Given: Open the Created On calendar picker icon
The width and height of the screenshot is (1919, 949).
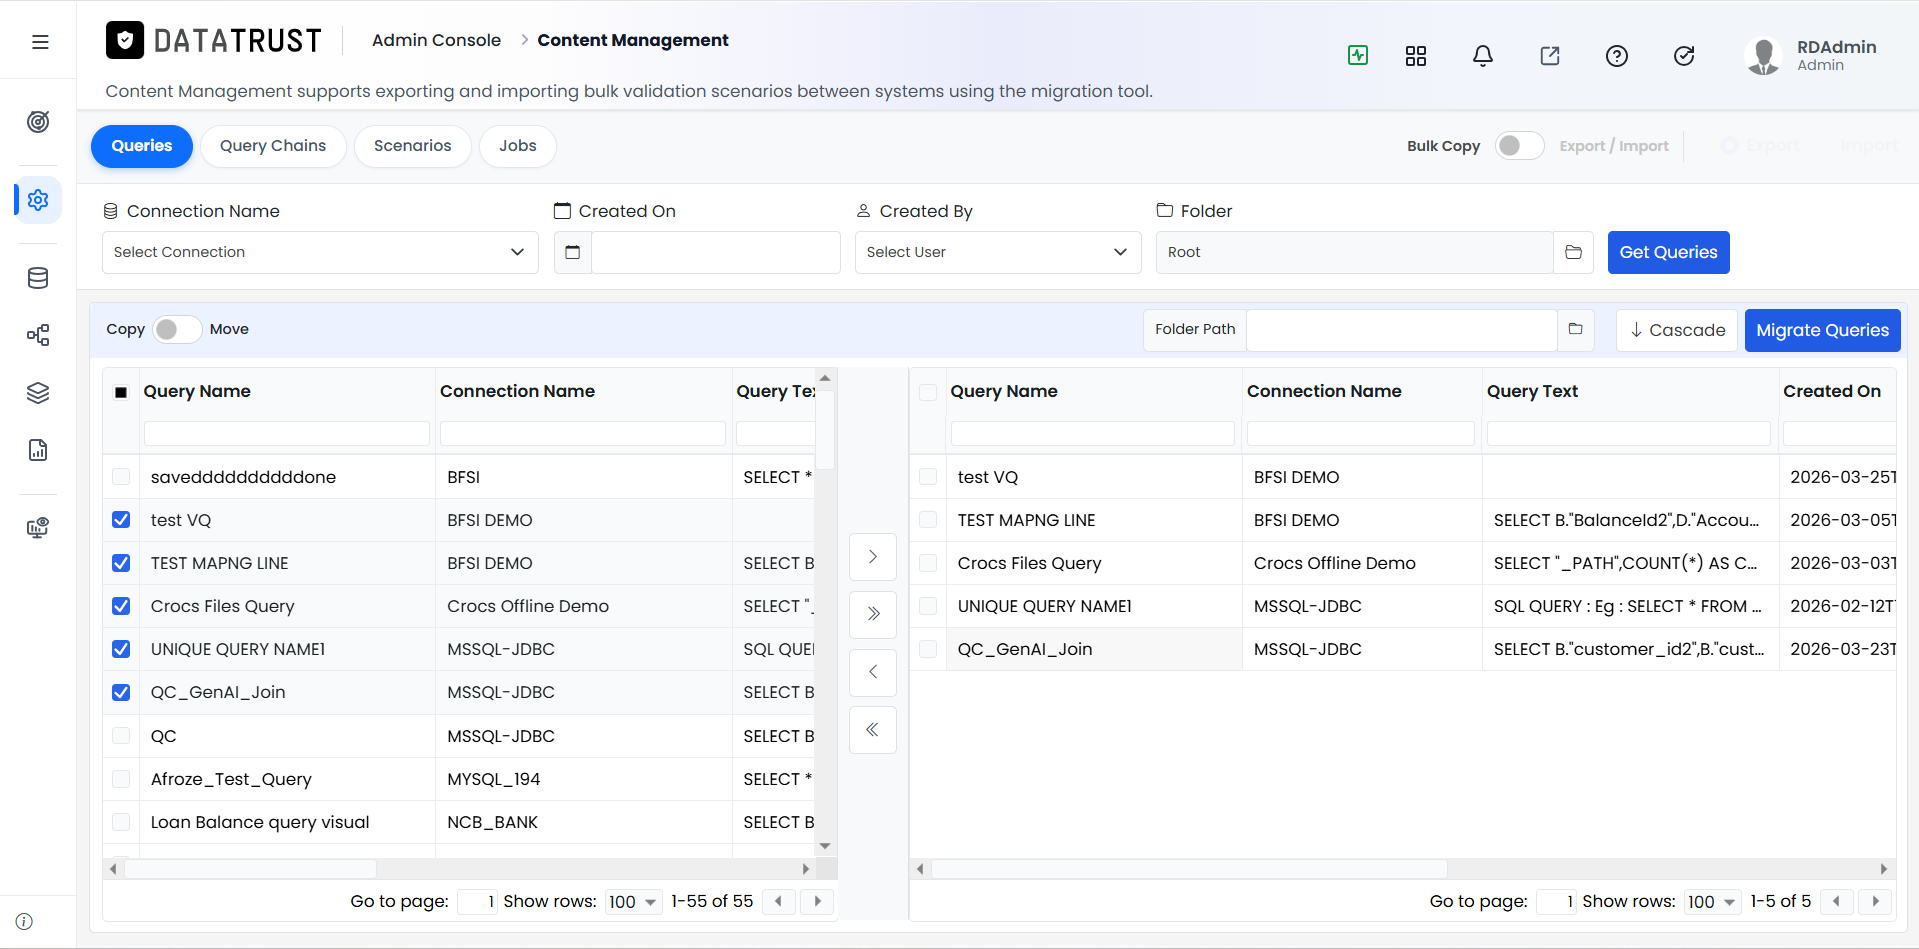Looking at the screenshot, I should pos(573,252).
